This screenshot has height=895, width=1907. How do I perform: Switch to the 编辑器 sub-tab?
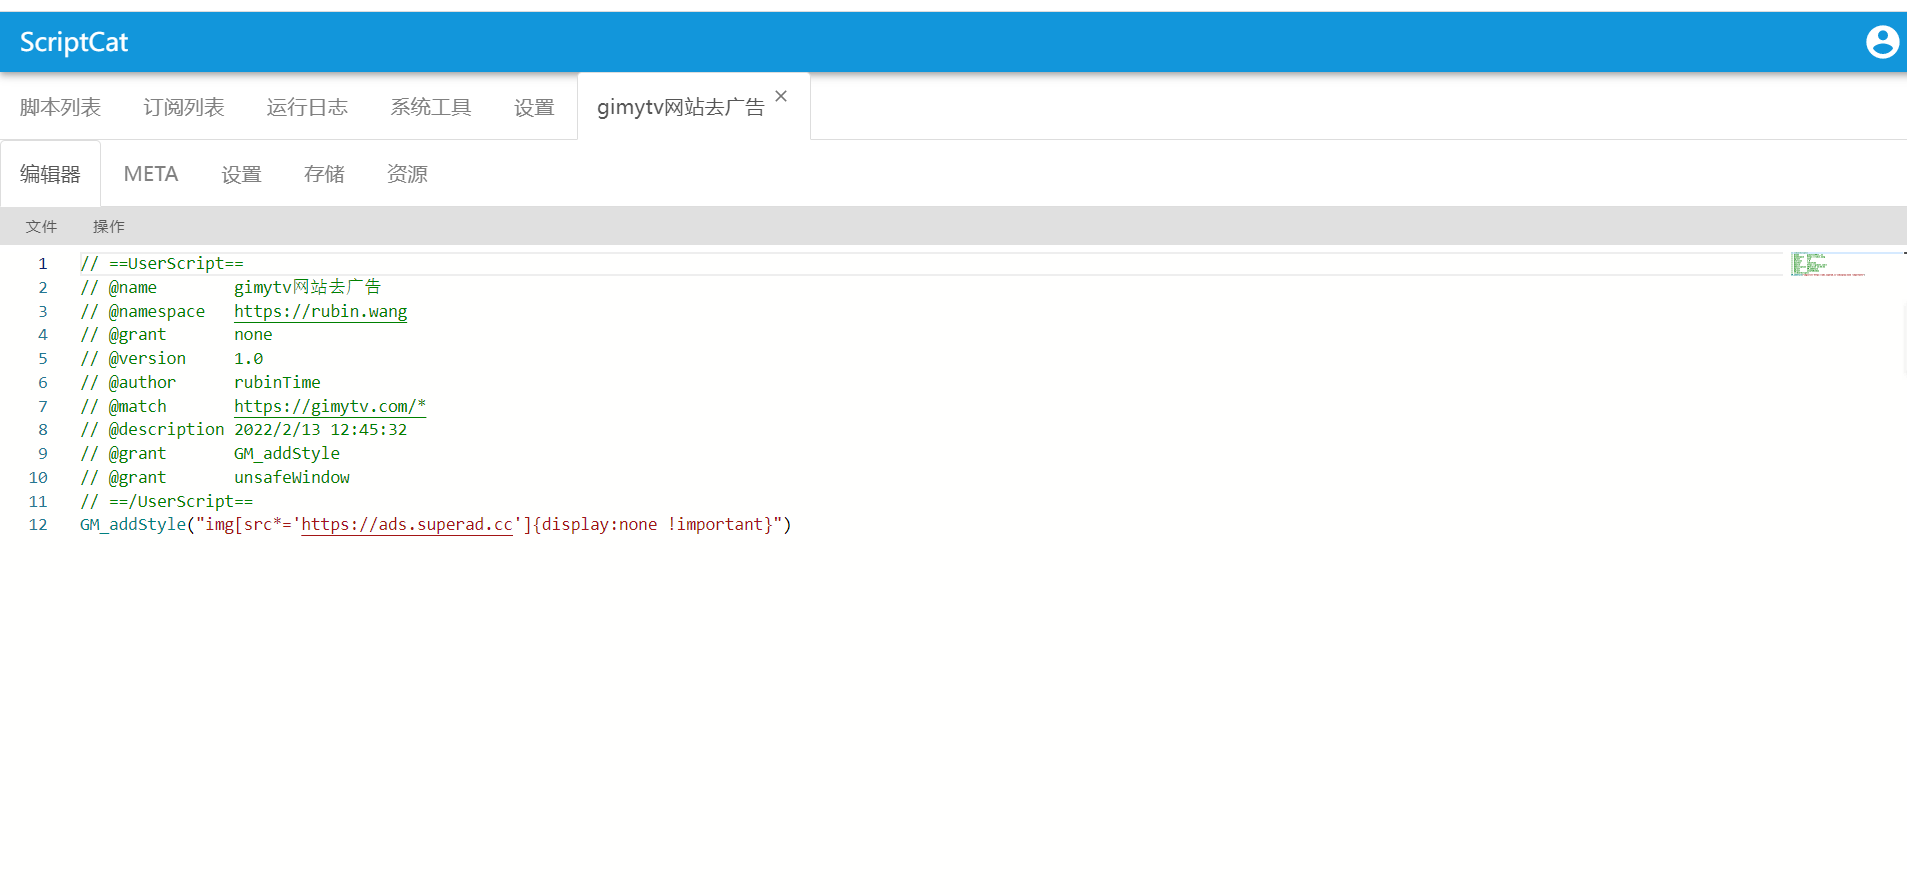50,174
